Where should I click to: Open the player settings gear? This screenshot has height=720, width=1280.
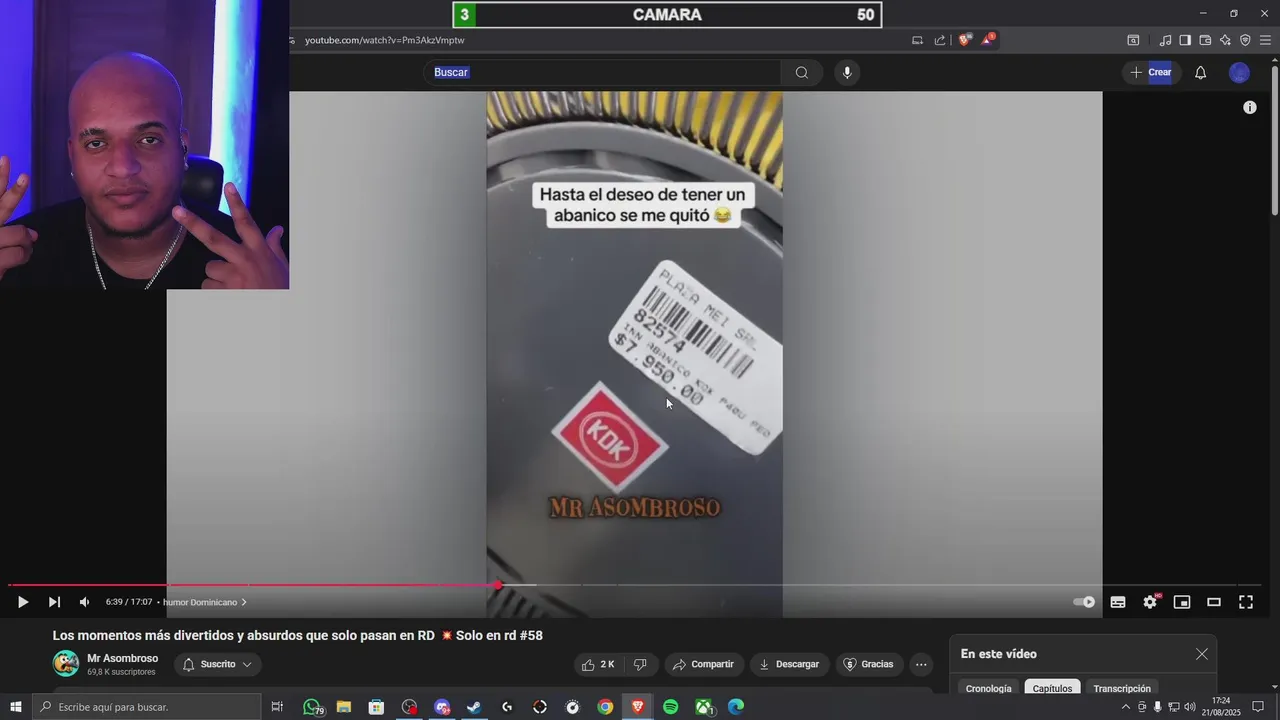[x=1150, y=602]
